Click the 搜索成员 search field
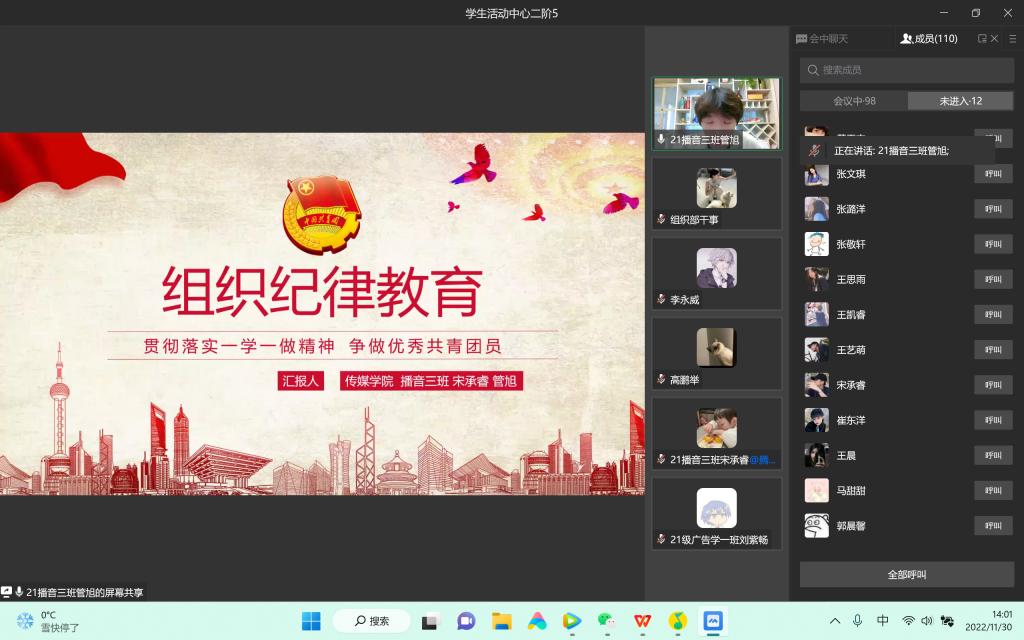This screenshot has width=1024, height=640. (x=907, y=70)
